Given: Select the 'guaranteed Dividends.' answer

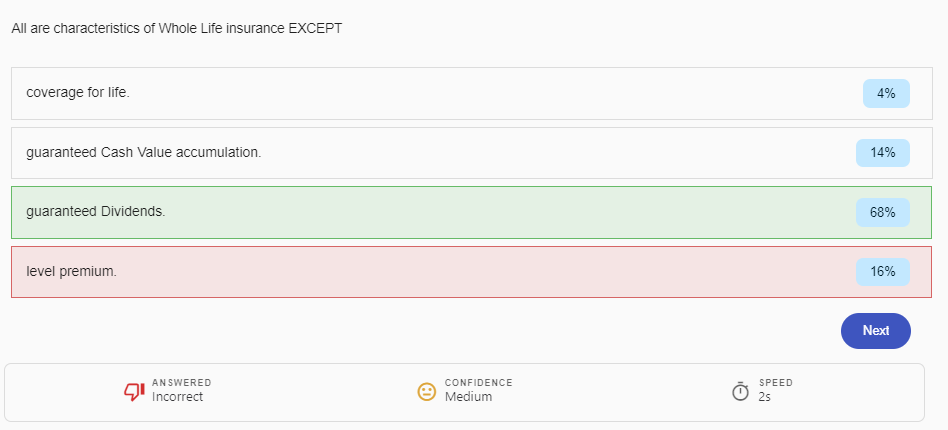Looking at the screenshot, I should click(x=96, y=212).
